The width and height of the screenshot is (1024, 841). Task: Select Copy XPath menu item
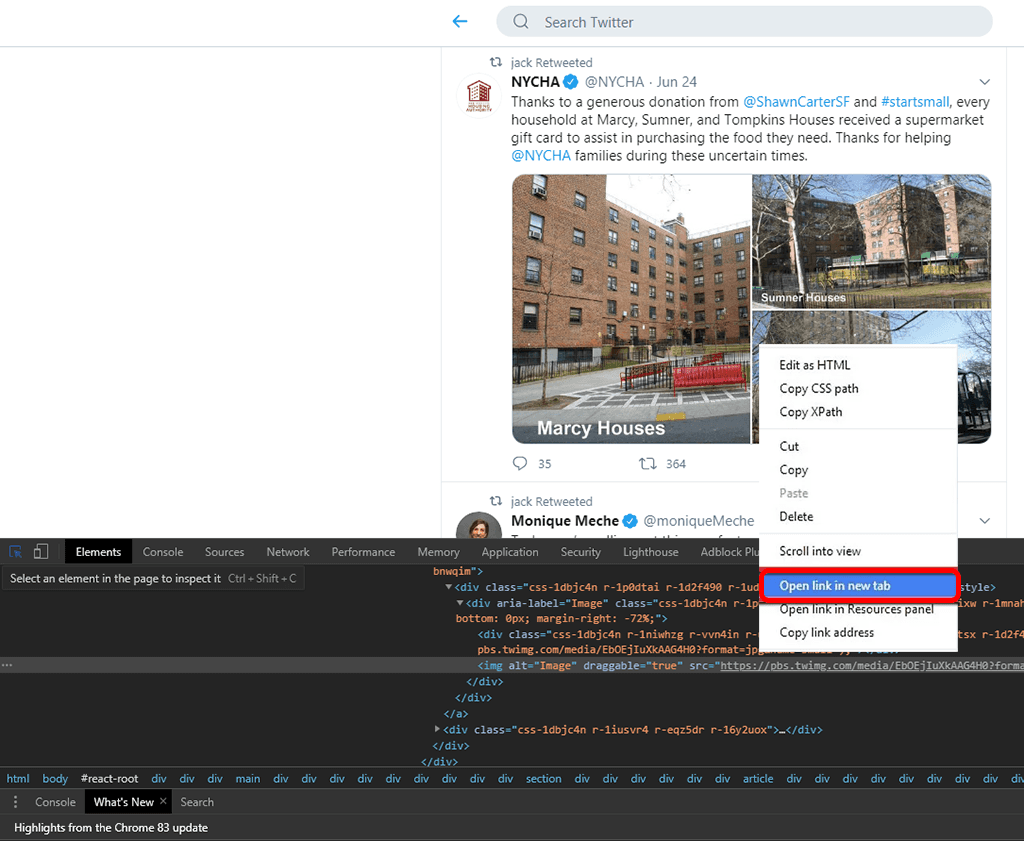click(x=858, y=412)
